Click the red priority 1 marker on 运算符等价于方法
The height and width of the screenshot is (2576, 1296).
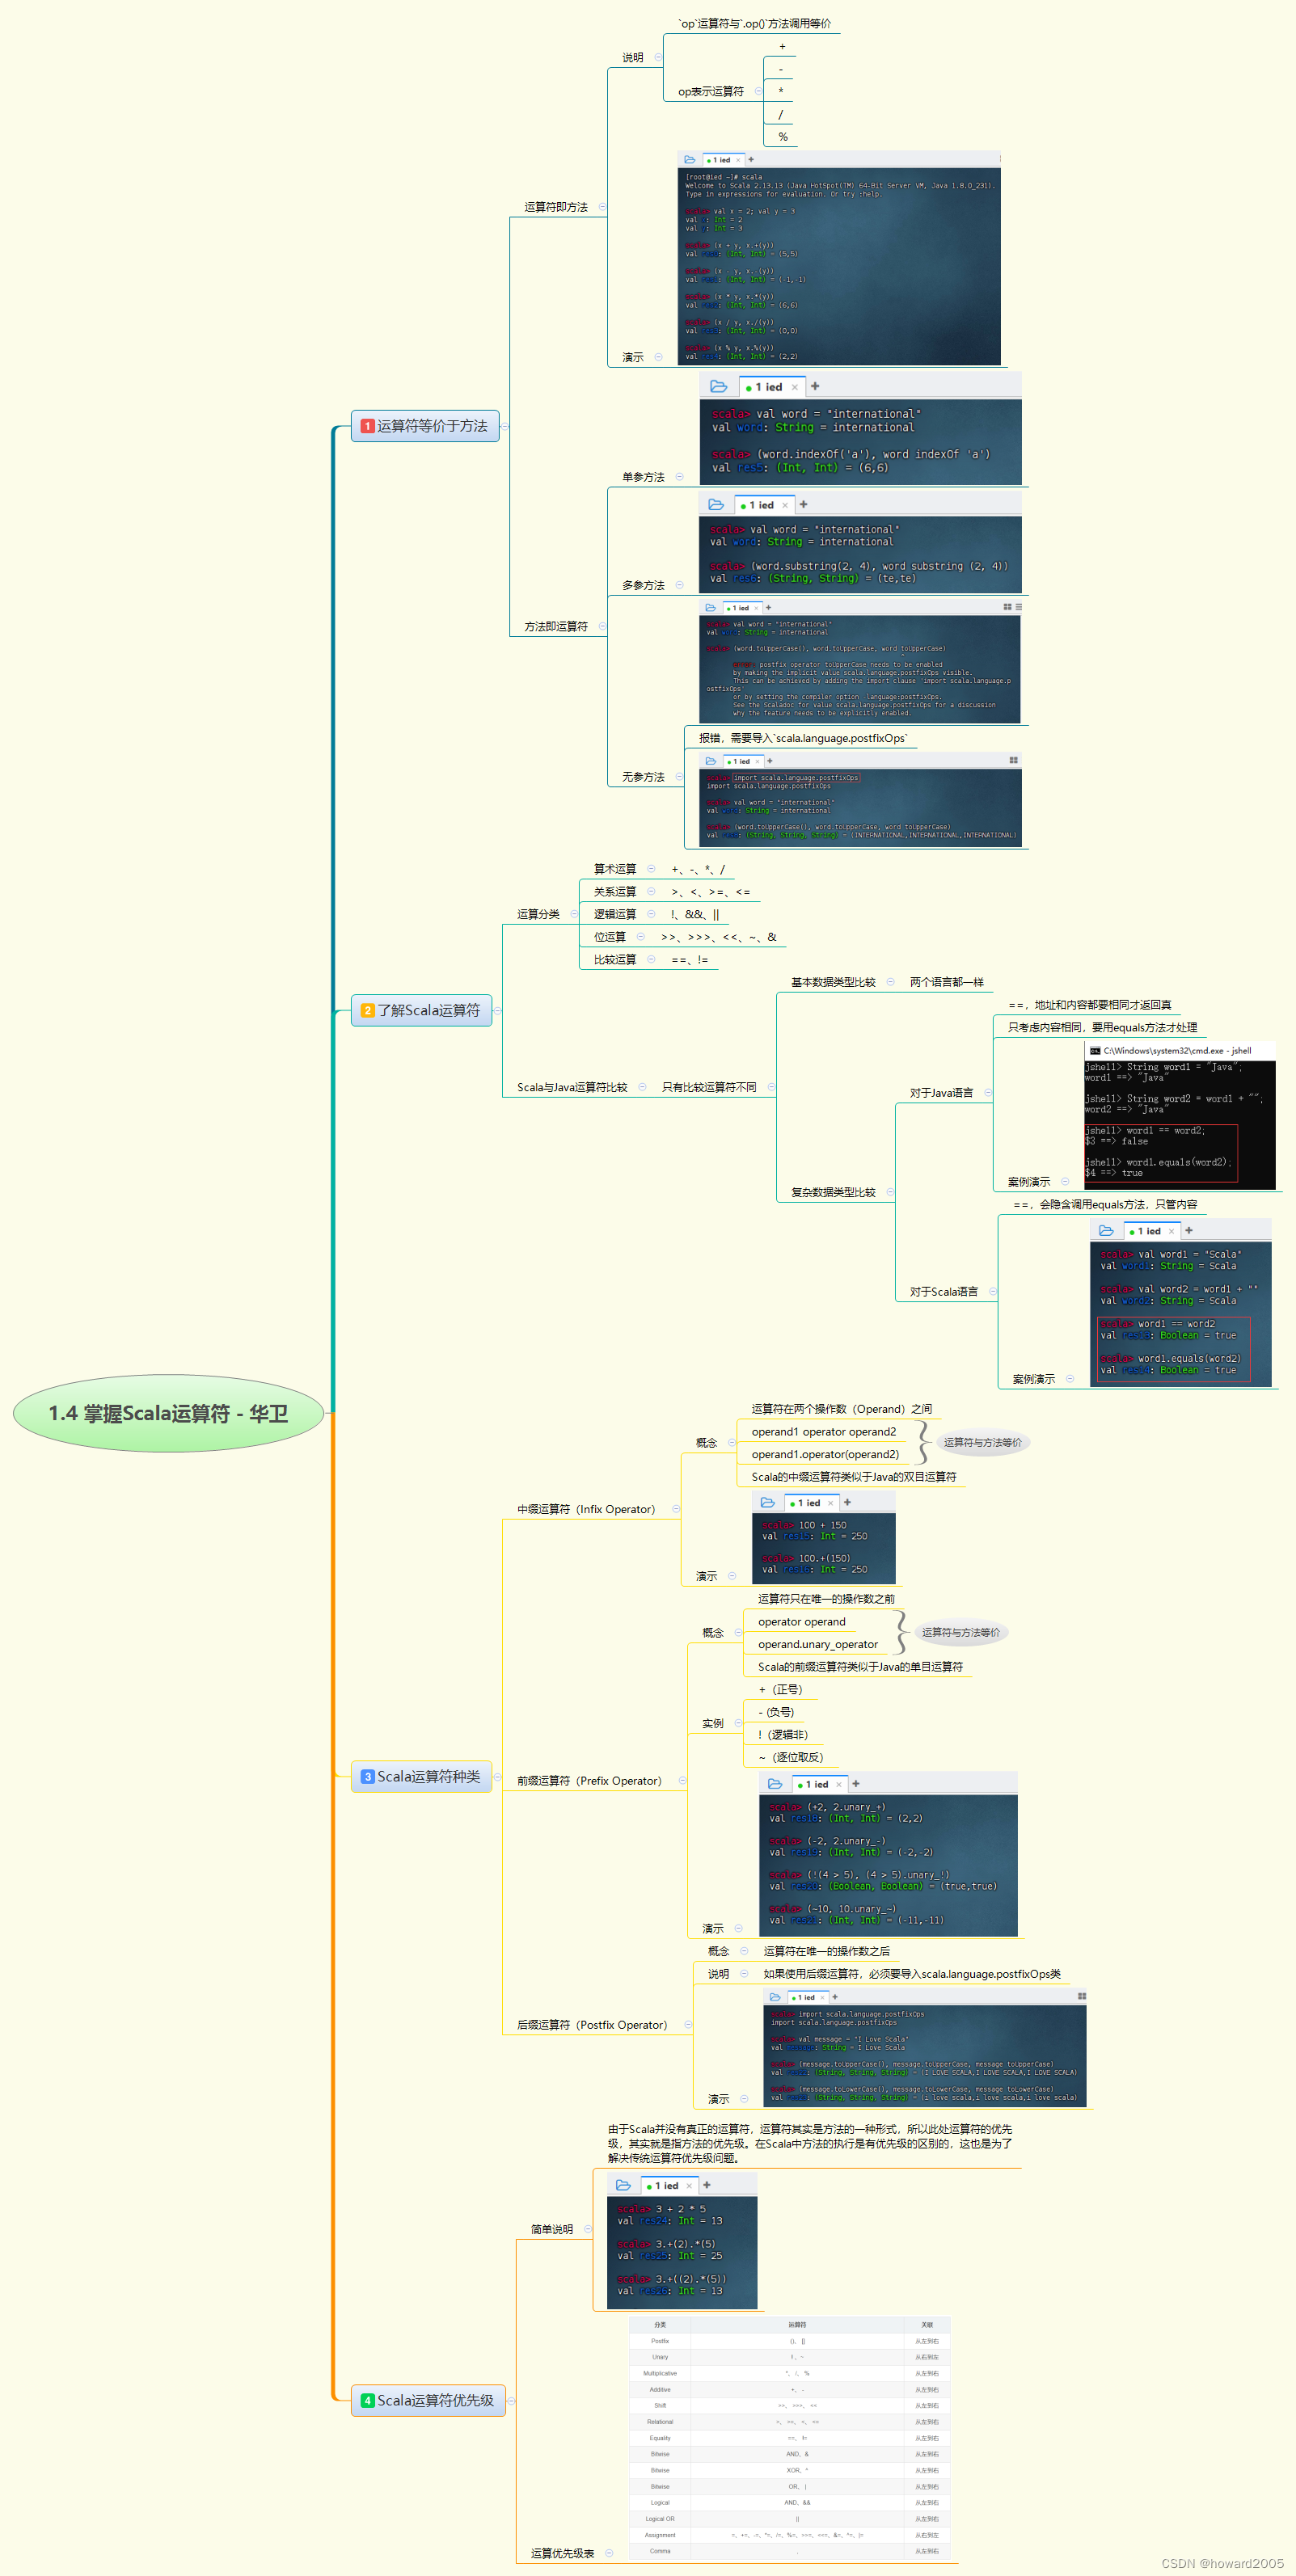(x=367, y=426)
